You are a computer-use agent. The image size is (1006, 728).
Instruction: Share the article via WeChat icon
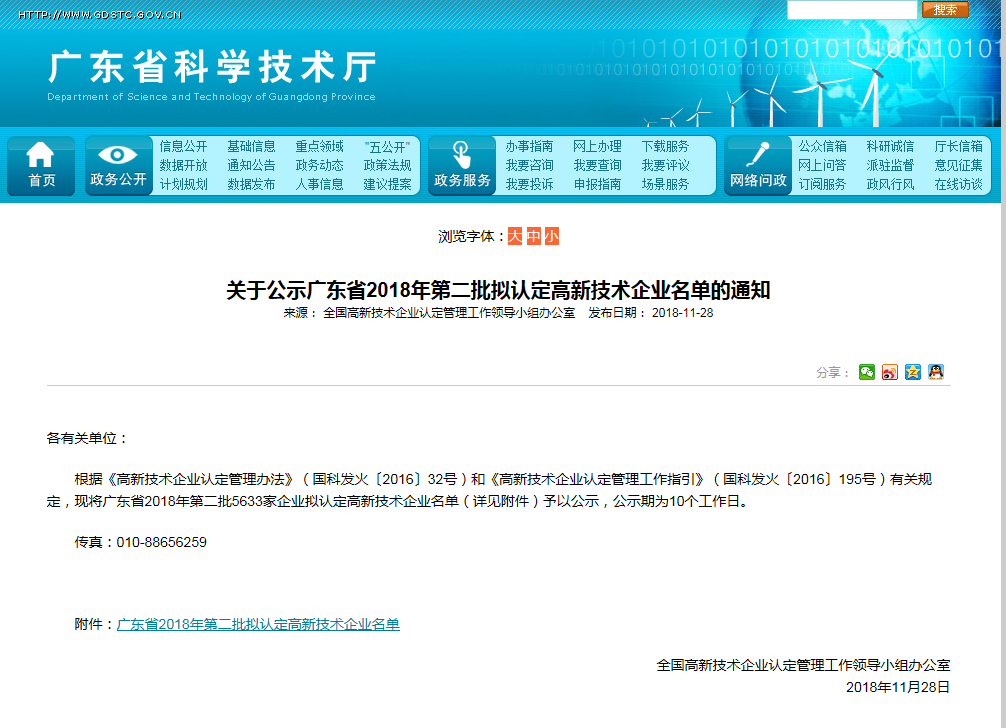pyautogui.click(x=866, y=372)
